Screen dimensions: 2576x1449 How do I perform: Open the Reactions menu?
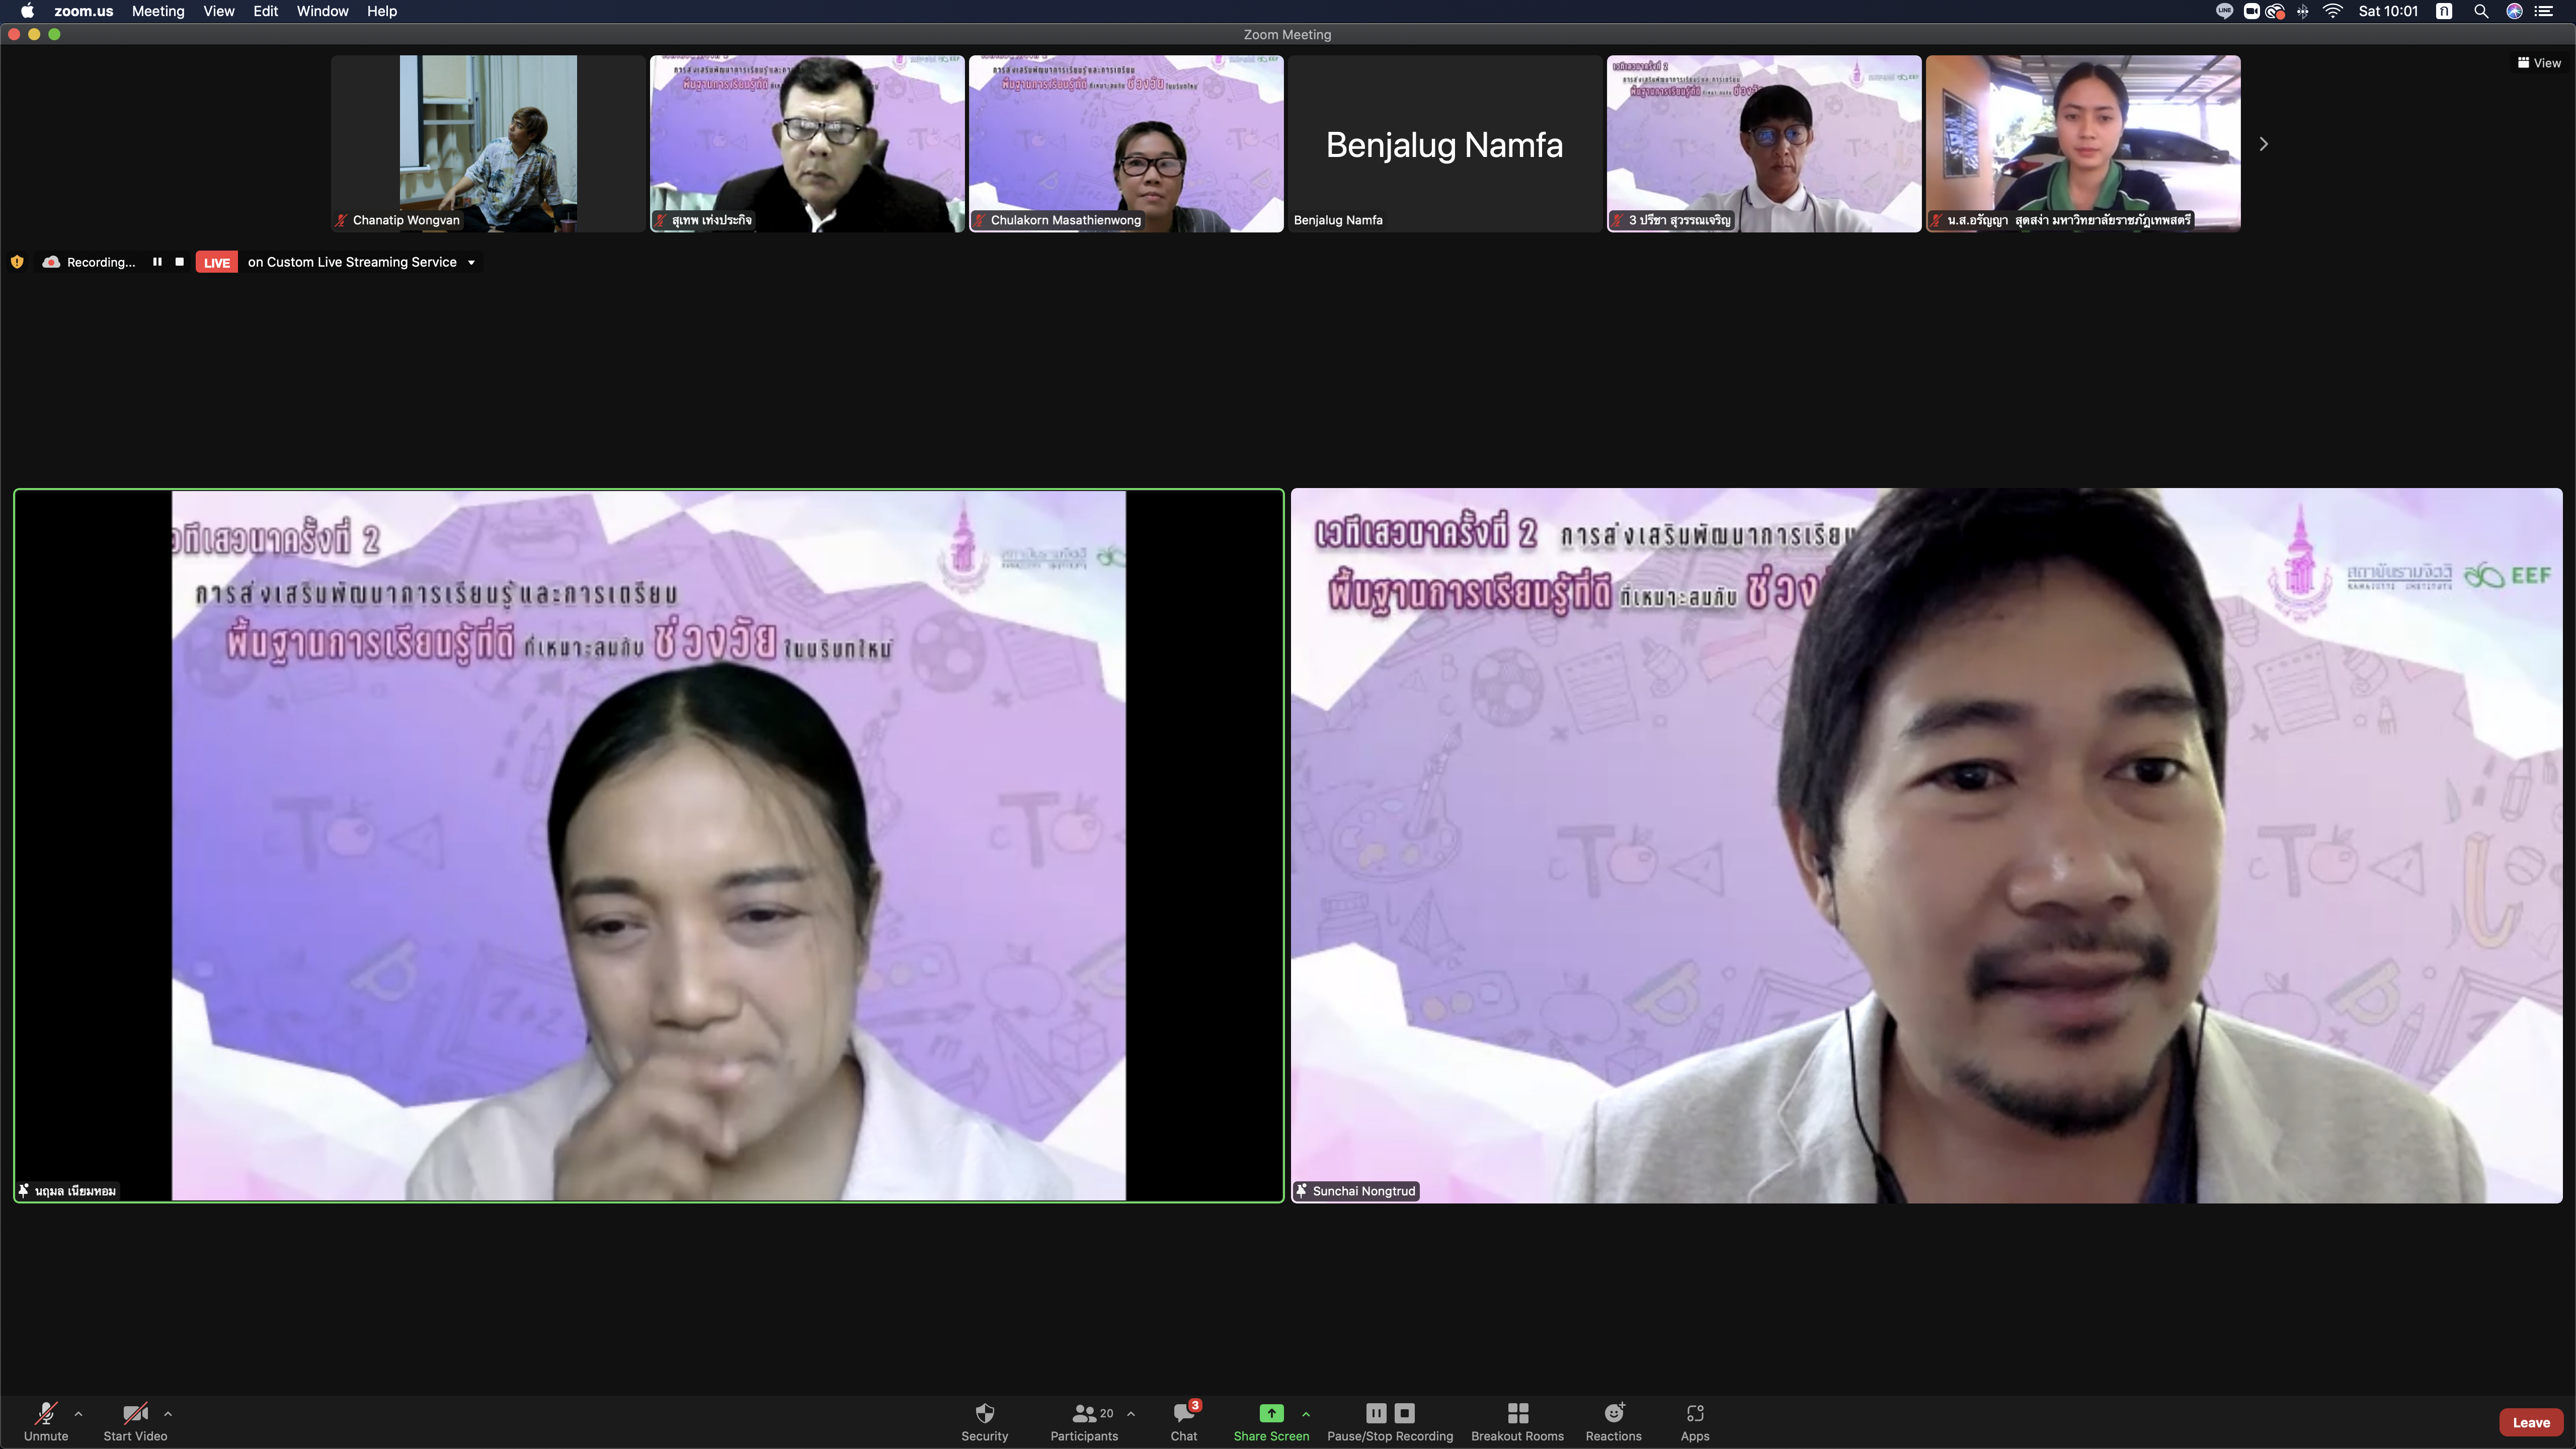(x=1613, y=1421)
